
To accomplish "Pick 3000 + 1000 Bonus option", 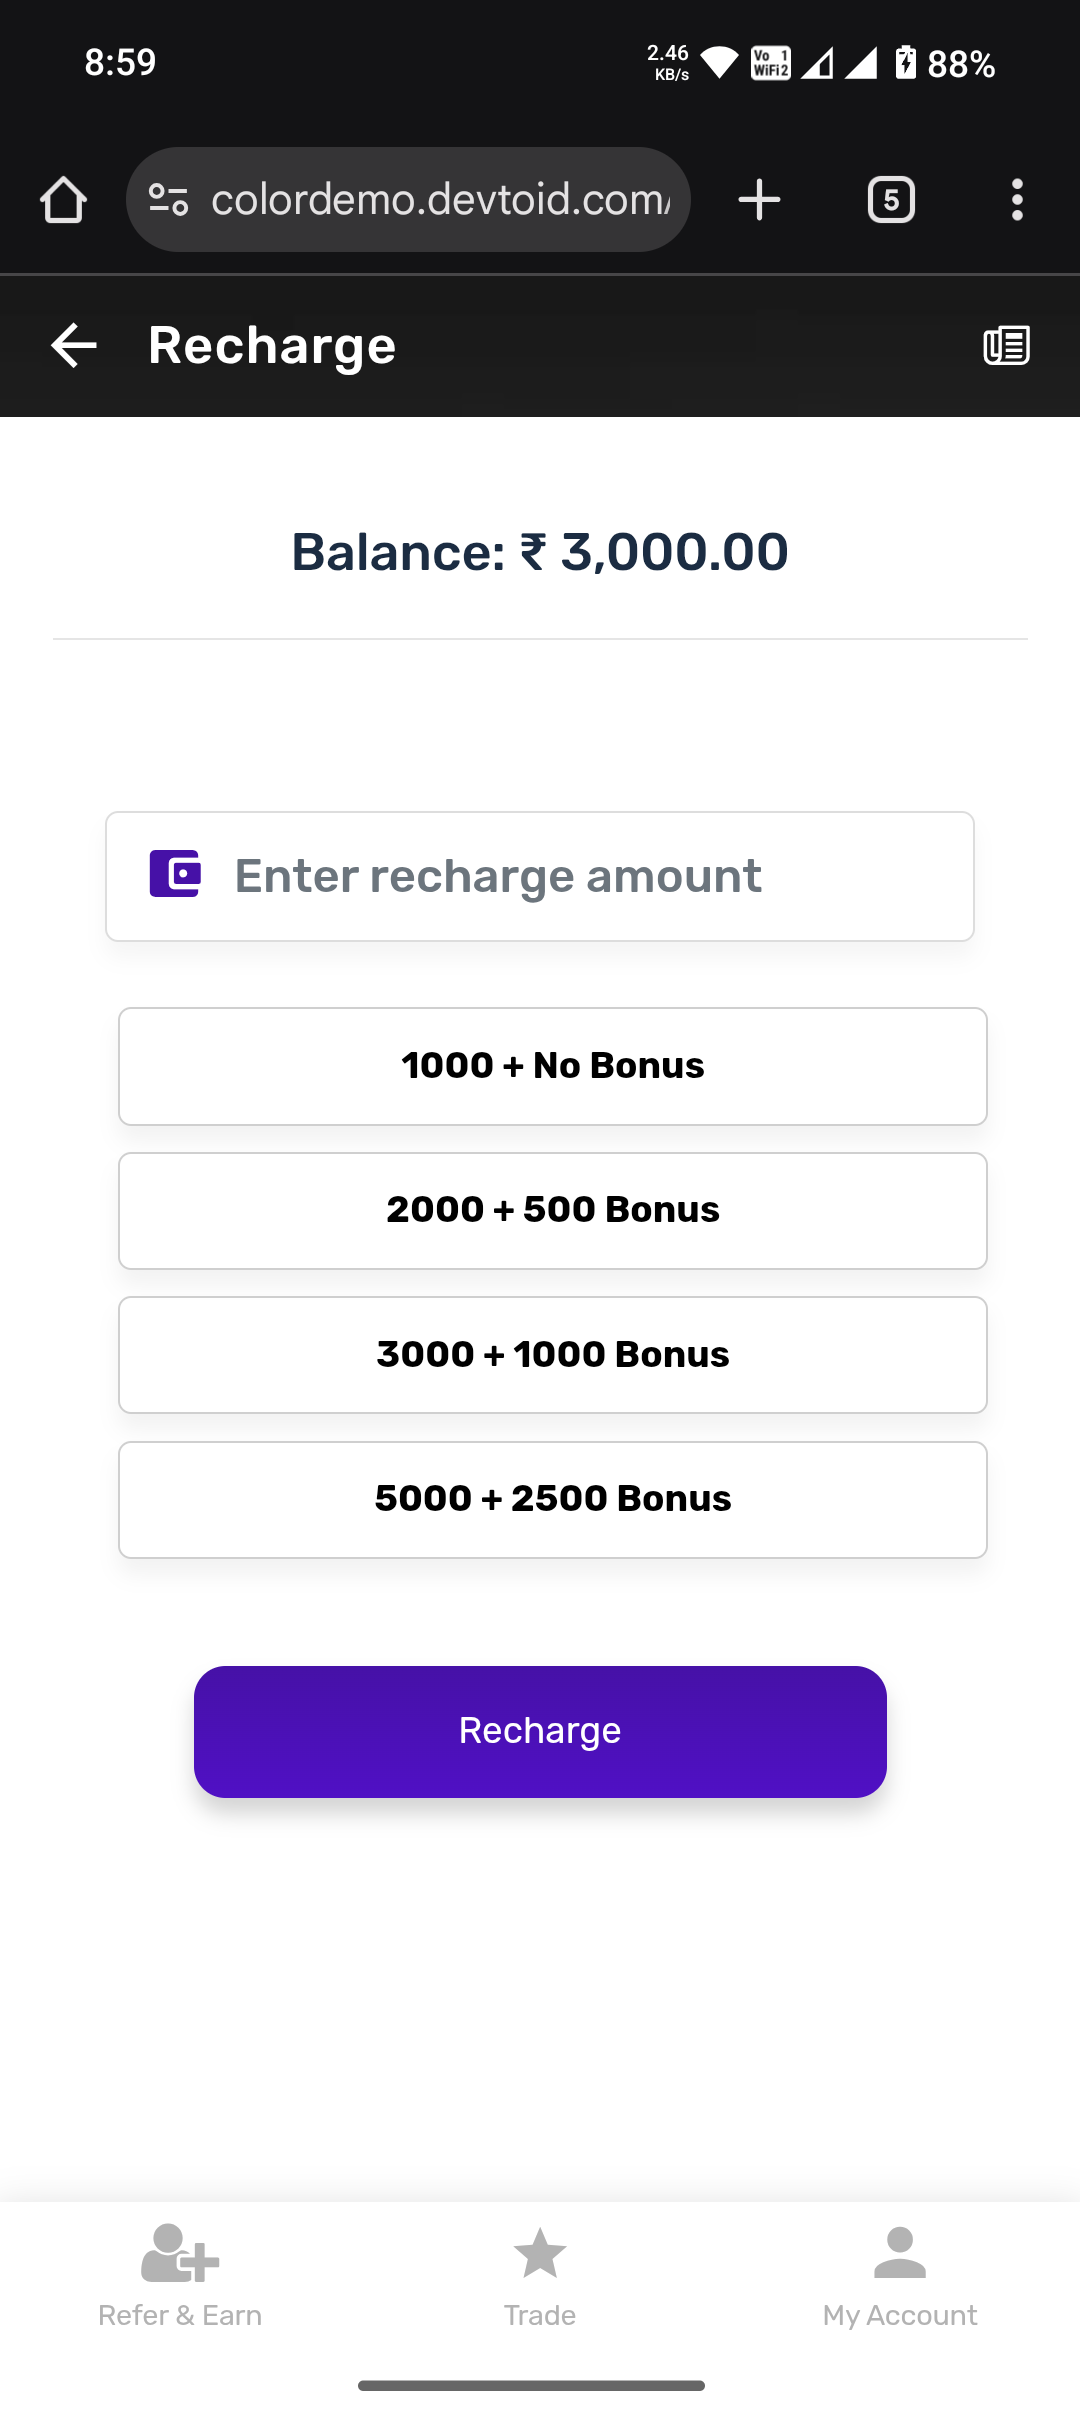I will (x=552, y=1355).
